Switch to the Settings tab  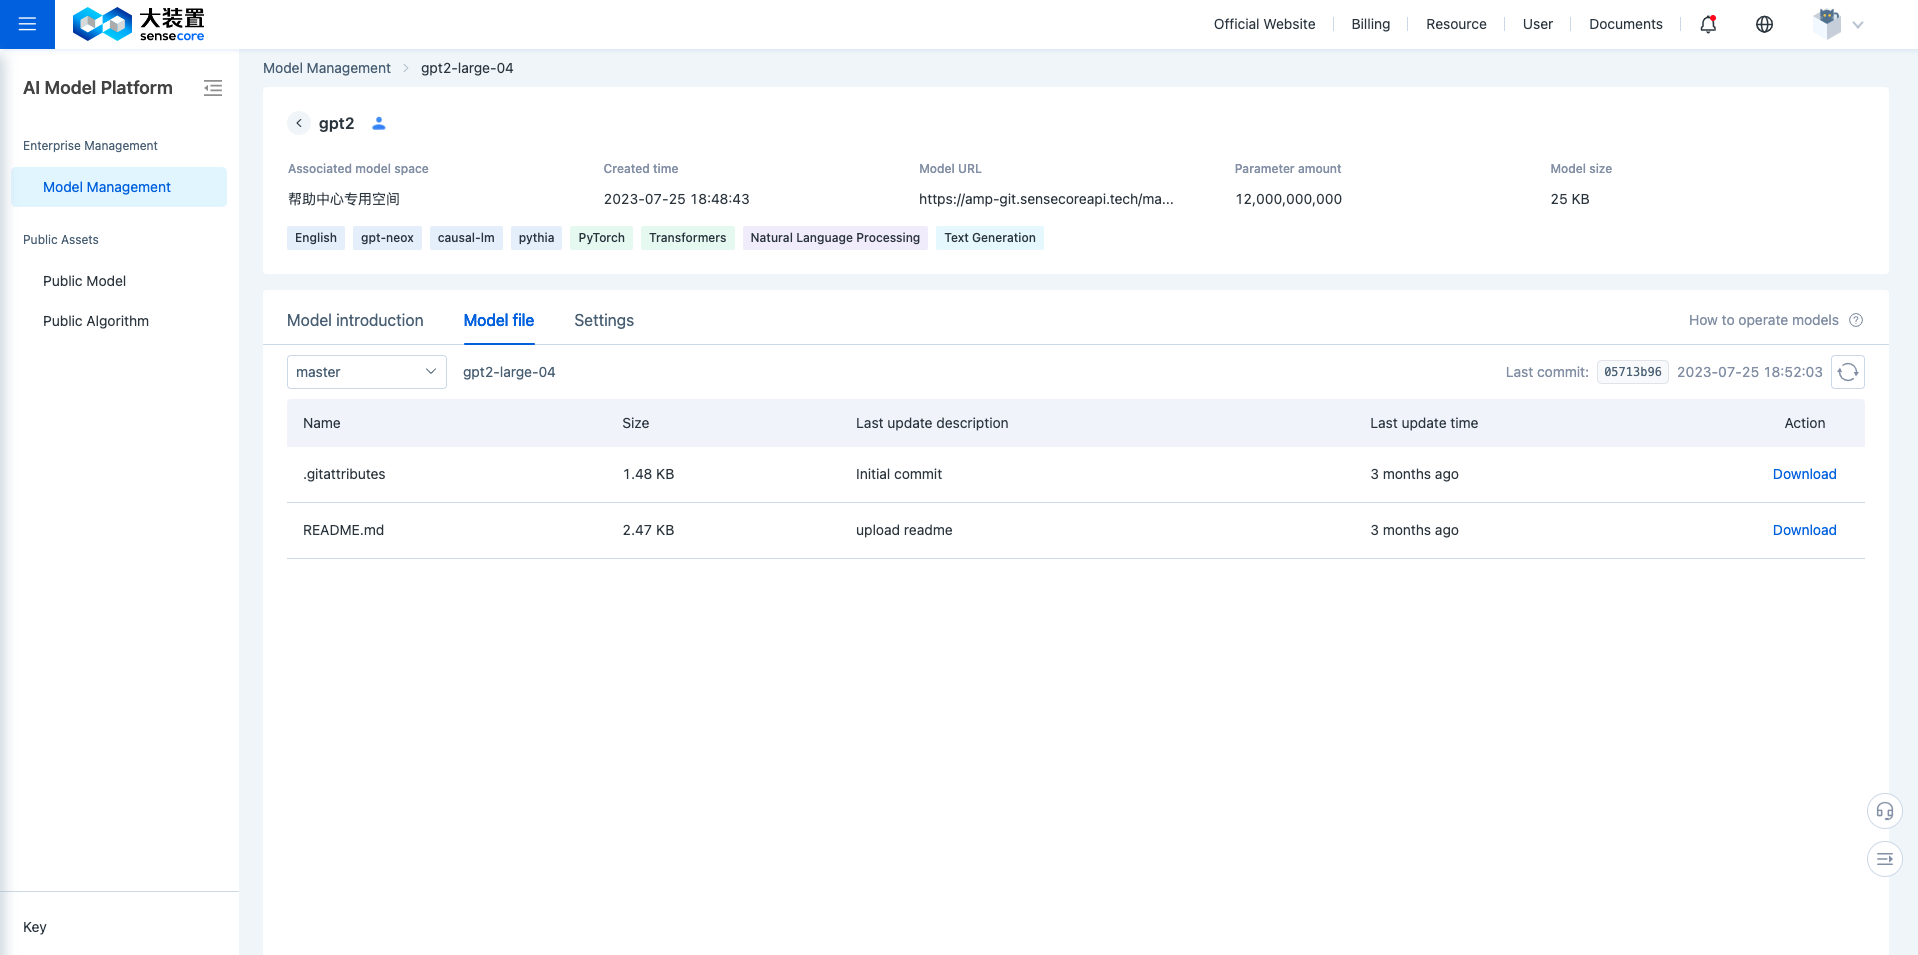tap(603, 320)
